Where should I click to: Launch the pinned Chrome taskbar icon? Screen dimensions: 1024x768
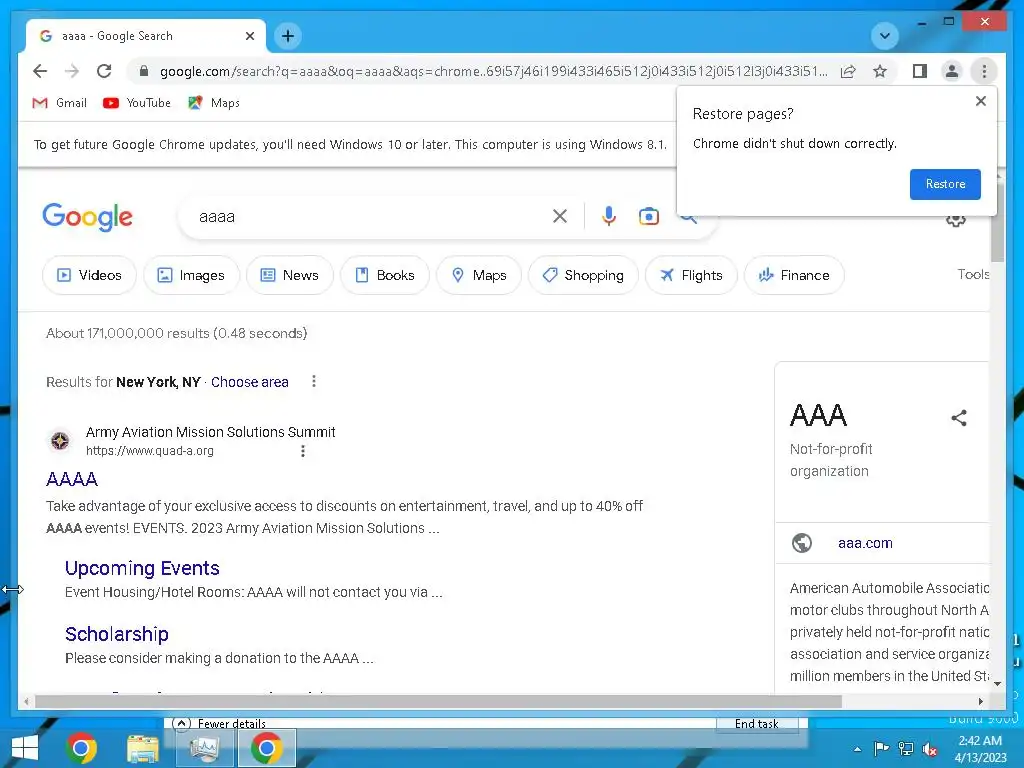[x=81, y=748]
